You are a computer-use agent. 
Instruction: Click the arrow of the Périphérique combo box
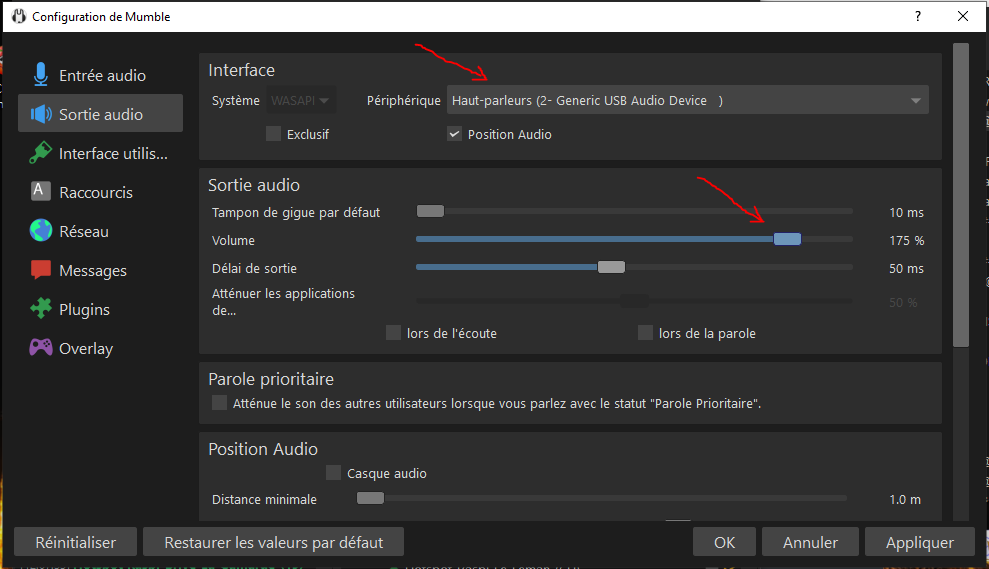coord(915,101)
